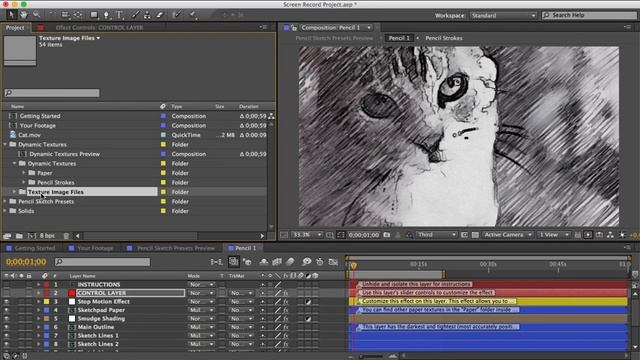
Task: Click the auto-keyframe stopwatch icon in timeline
Action: point(320,262)
